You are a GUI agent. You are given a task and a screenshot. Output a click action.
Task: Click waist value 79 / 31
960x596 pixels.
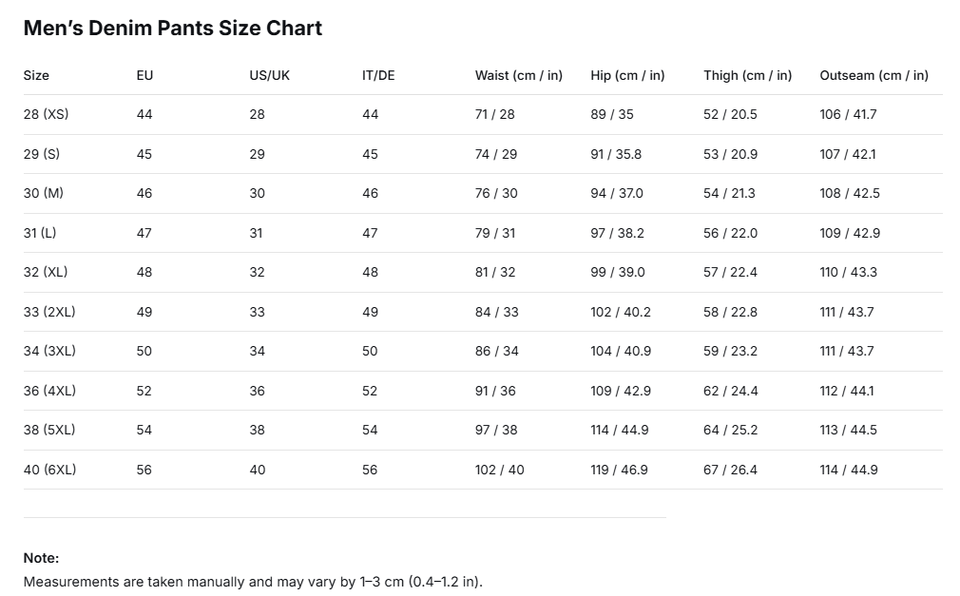[495, 233]
